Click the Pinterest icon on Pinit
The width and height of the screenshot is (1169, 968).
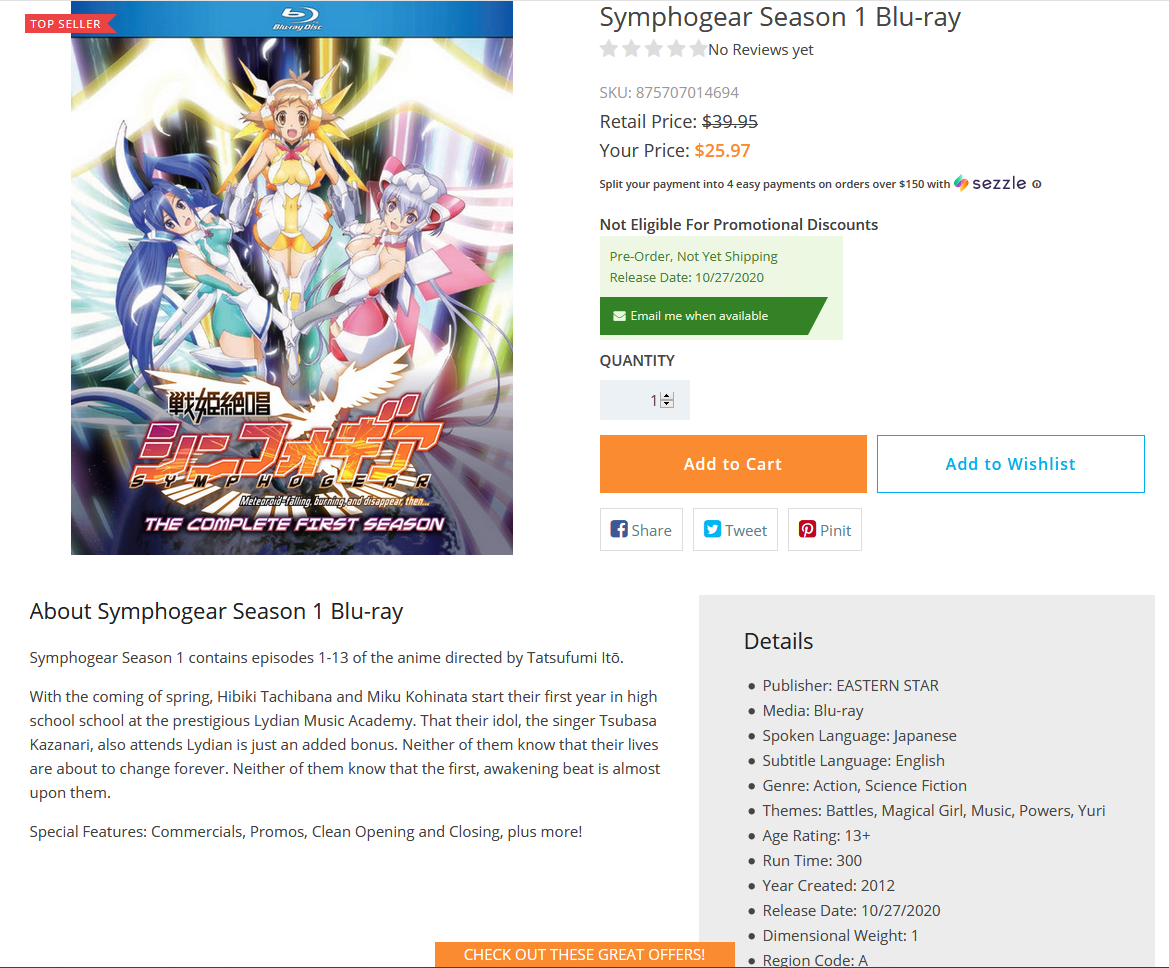807,529
